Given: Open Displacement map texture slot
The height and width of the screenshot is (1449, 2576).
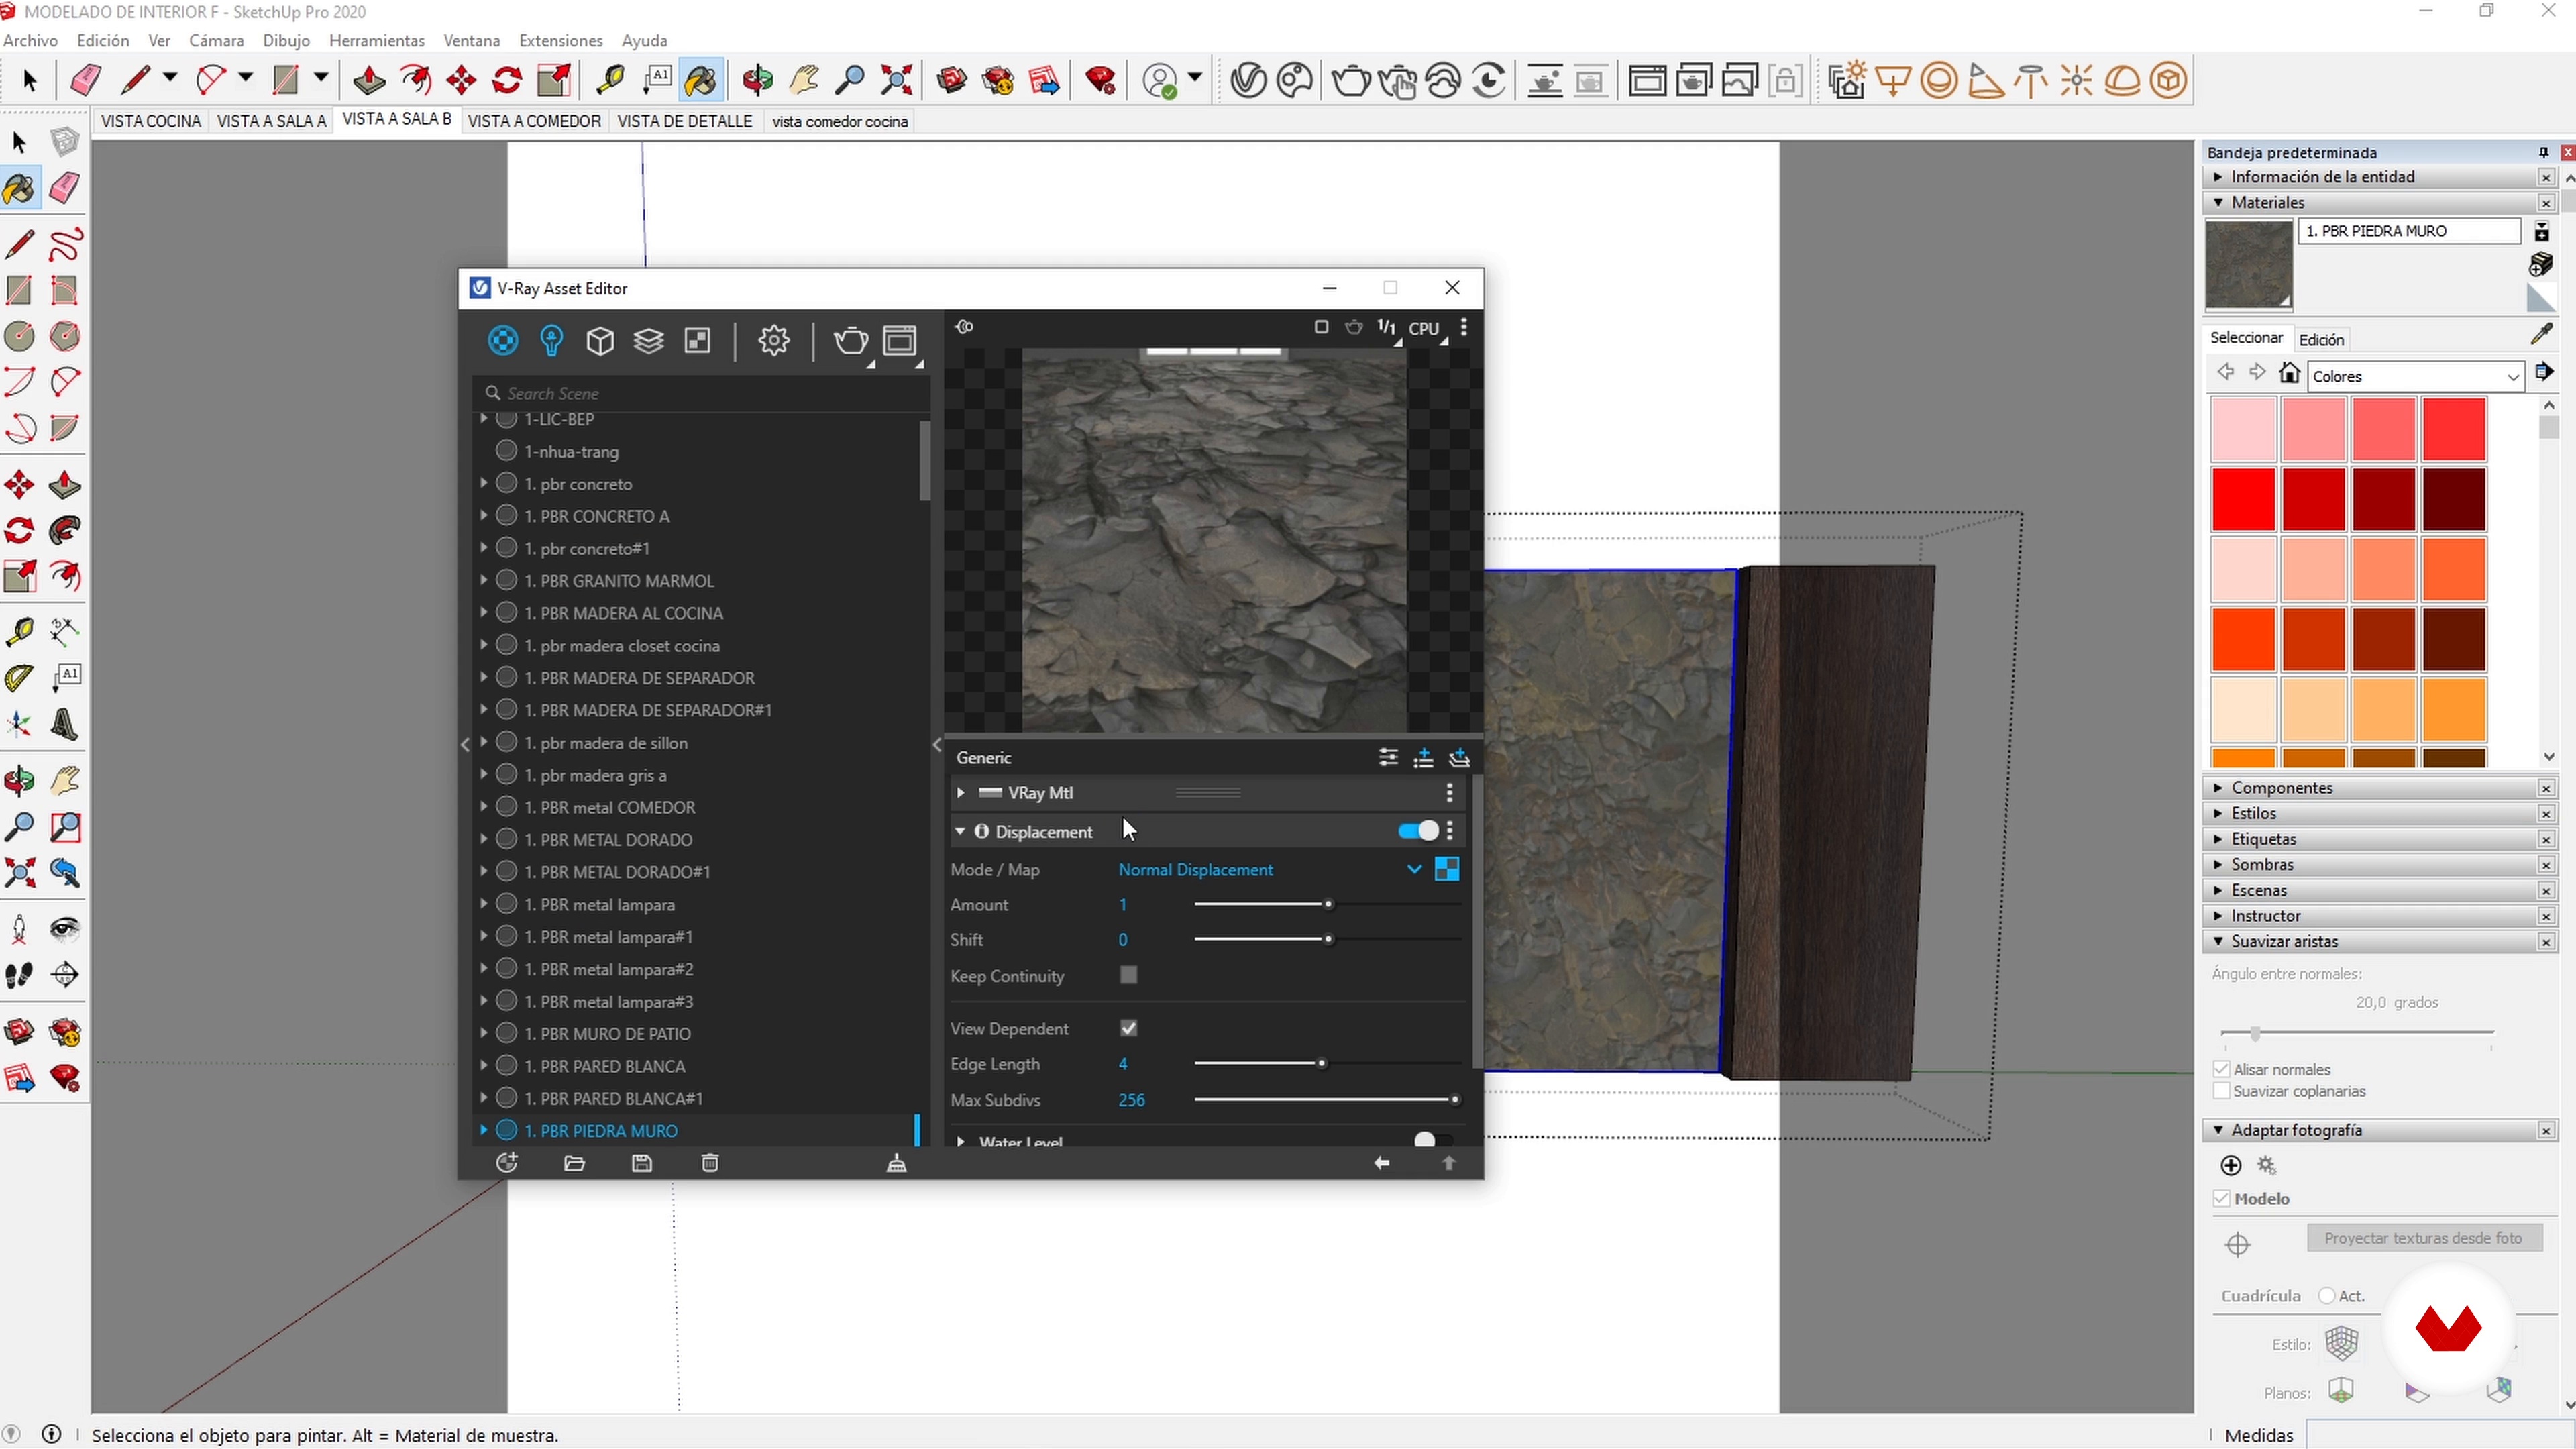Looking at the screenshot, I should pos(1447,869).
